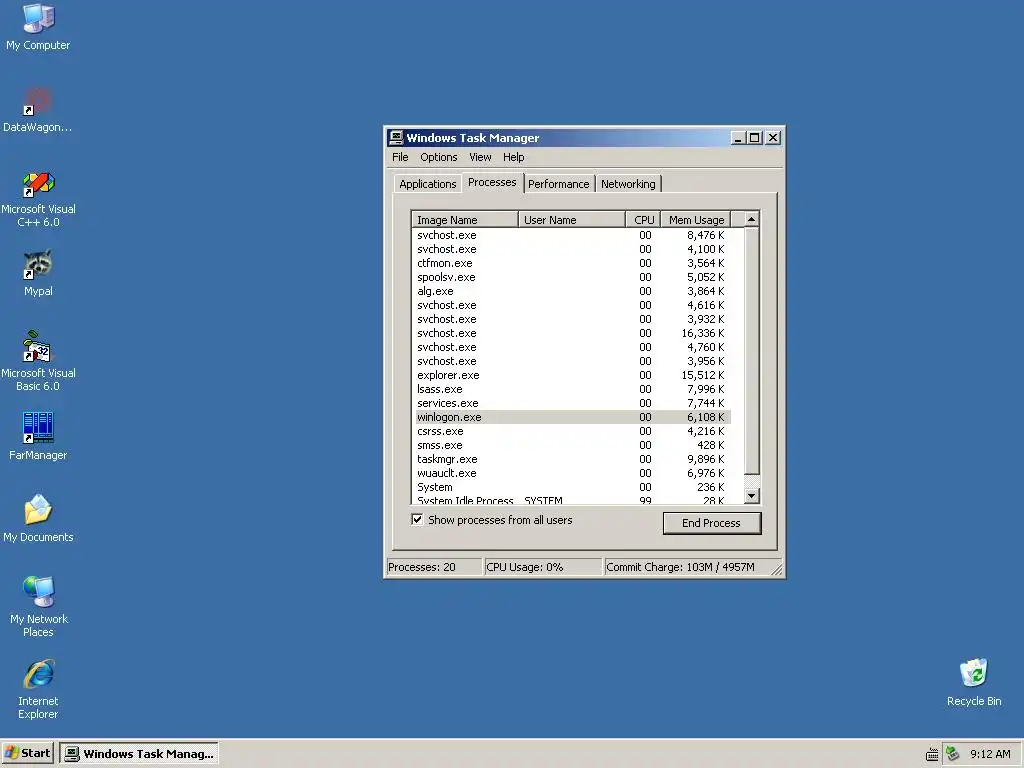The height and width of the screenshot is (768, 1024).
Task: Click the CPU Usage: 0% status entry
Action: click(543, 567)
